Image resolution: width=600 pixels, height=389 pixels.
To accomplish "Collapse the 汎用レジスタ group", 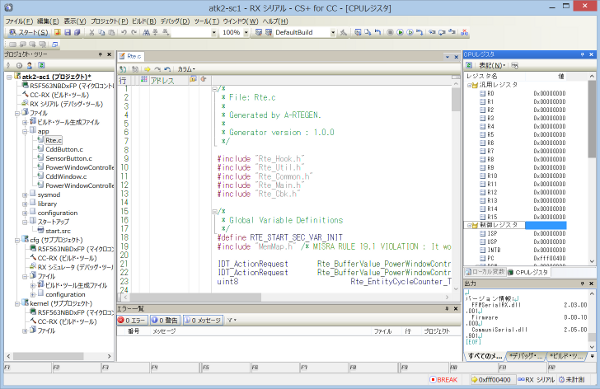I will pyautogui.click(x=469, y=85).
